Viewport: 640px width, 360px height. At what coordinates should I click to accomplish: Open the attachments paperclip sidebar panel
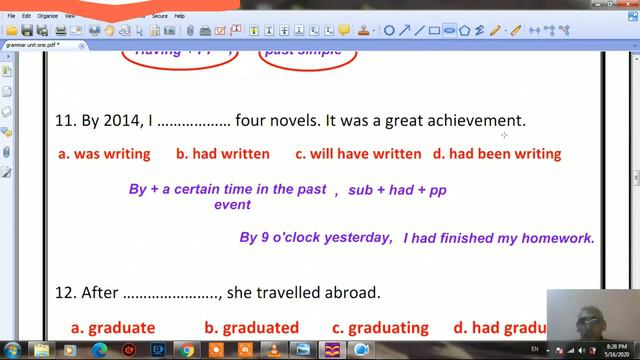[7, 152]
